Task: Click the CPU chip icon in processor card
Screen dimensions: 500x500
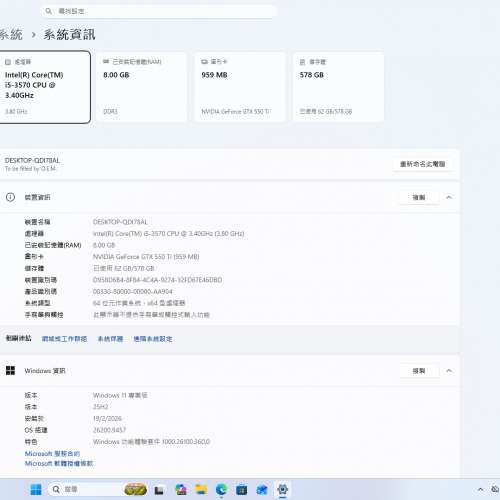Action: 8,62
